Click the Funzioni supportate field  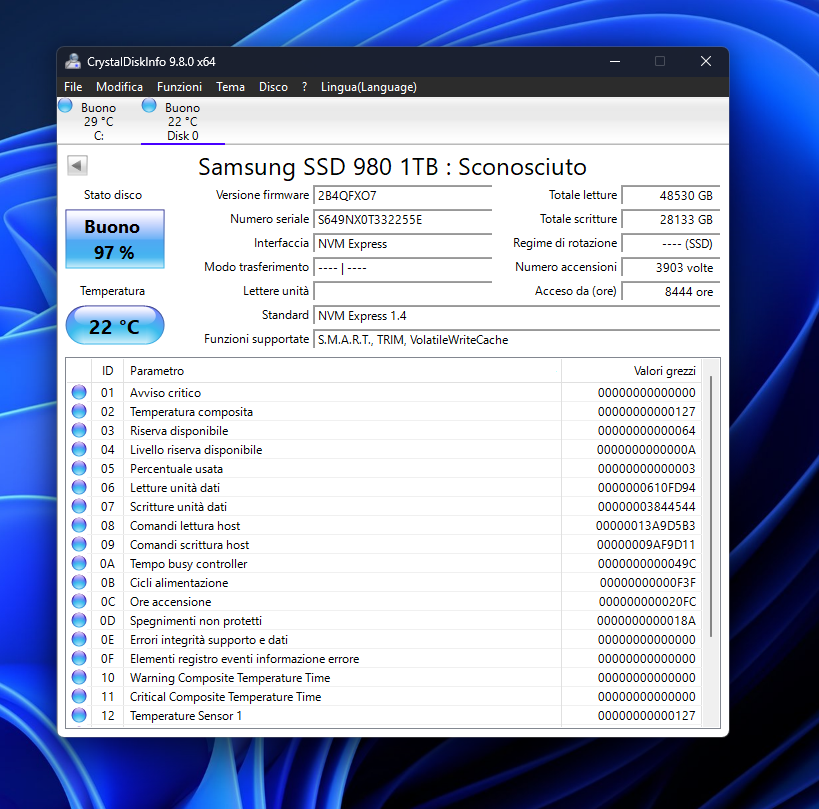tap(517, 339)
